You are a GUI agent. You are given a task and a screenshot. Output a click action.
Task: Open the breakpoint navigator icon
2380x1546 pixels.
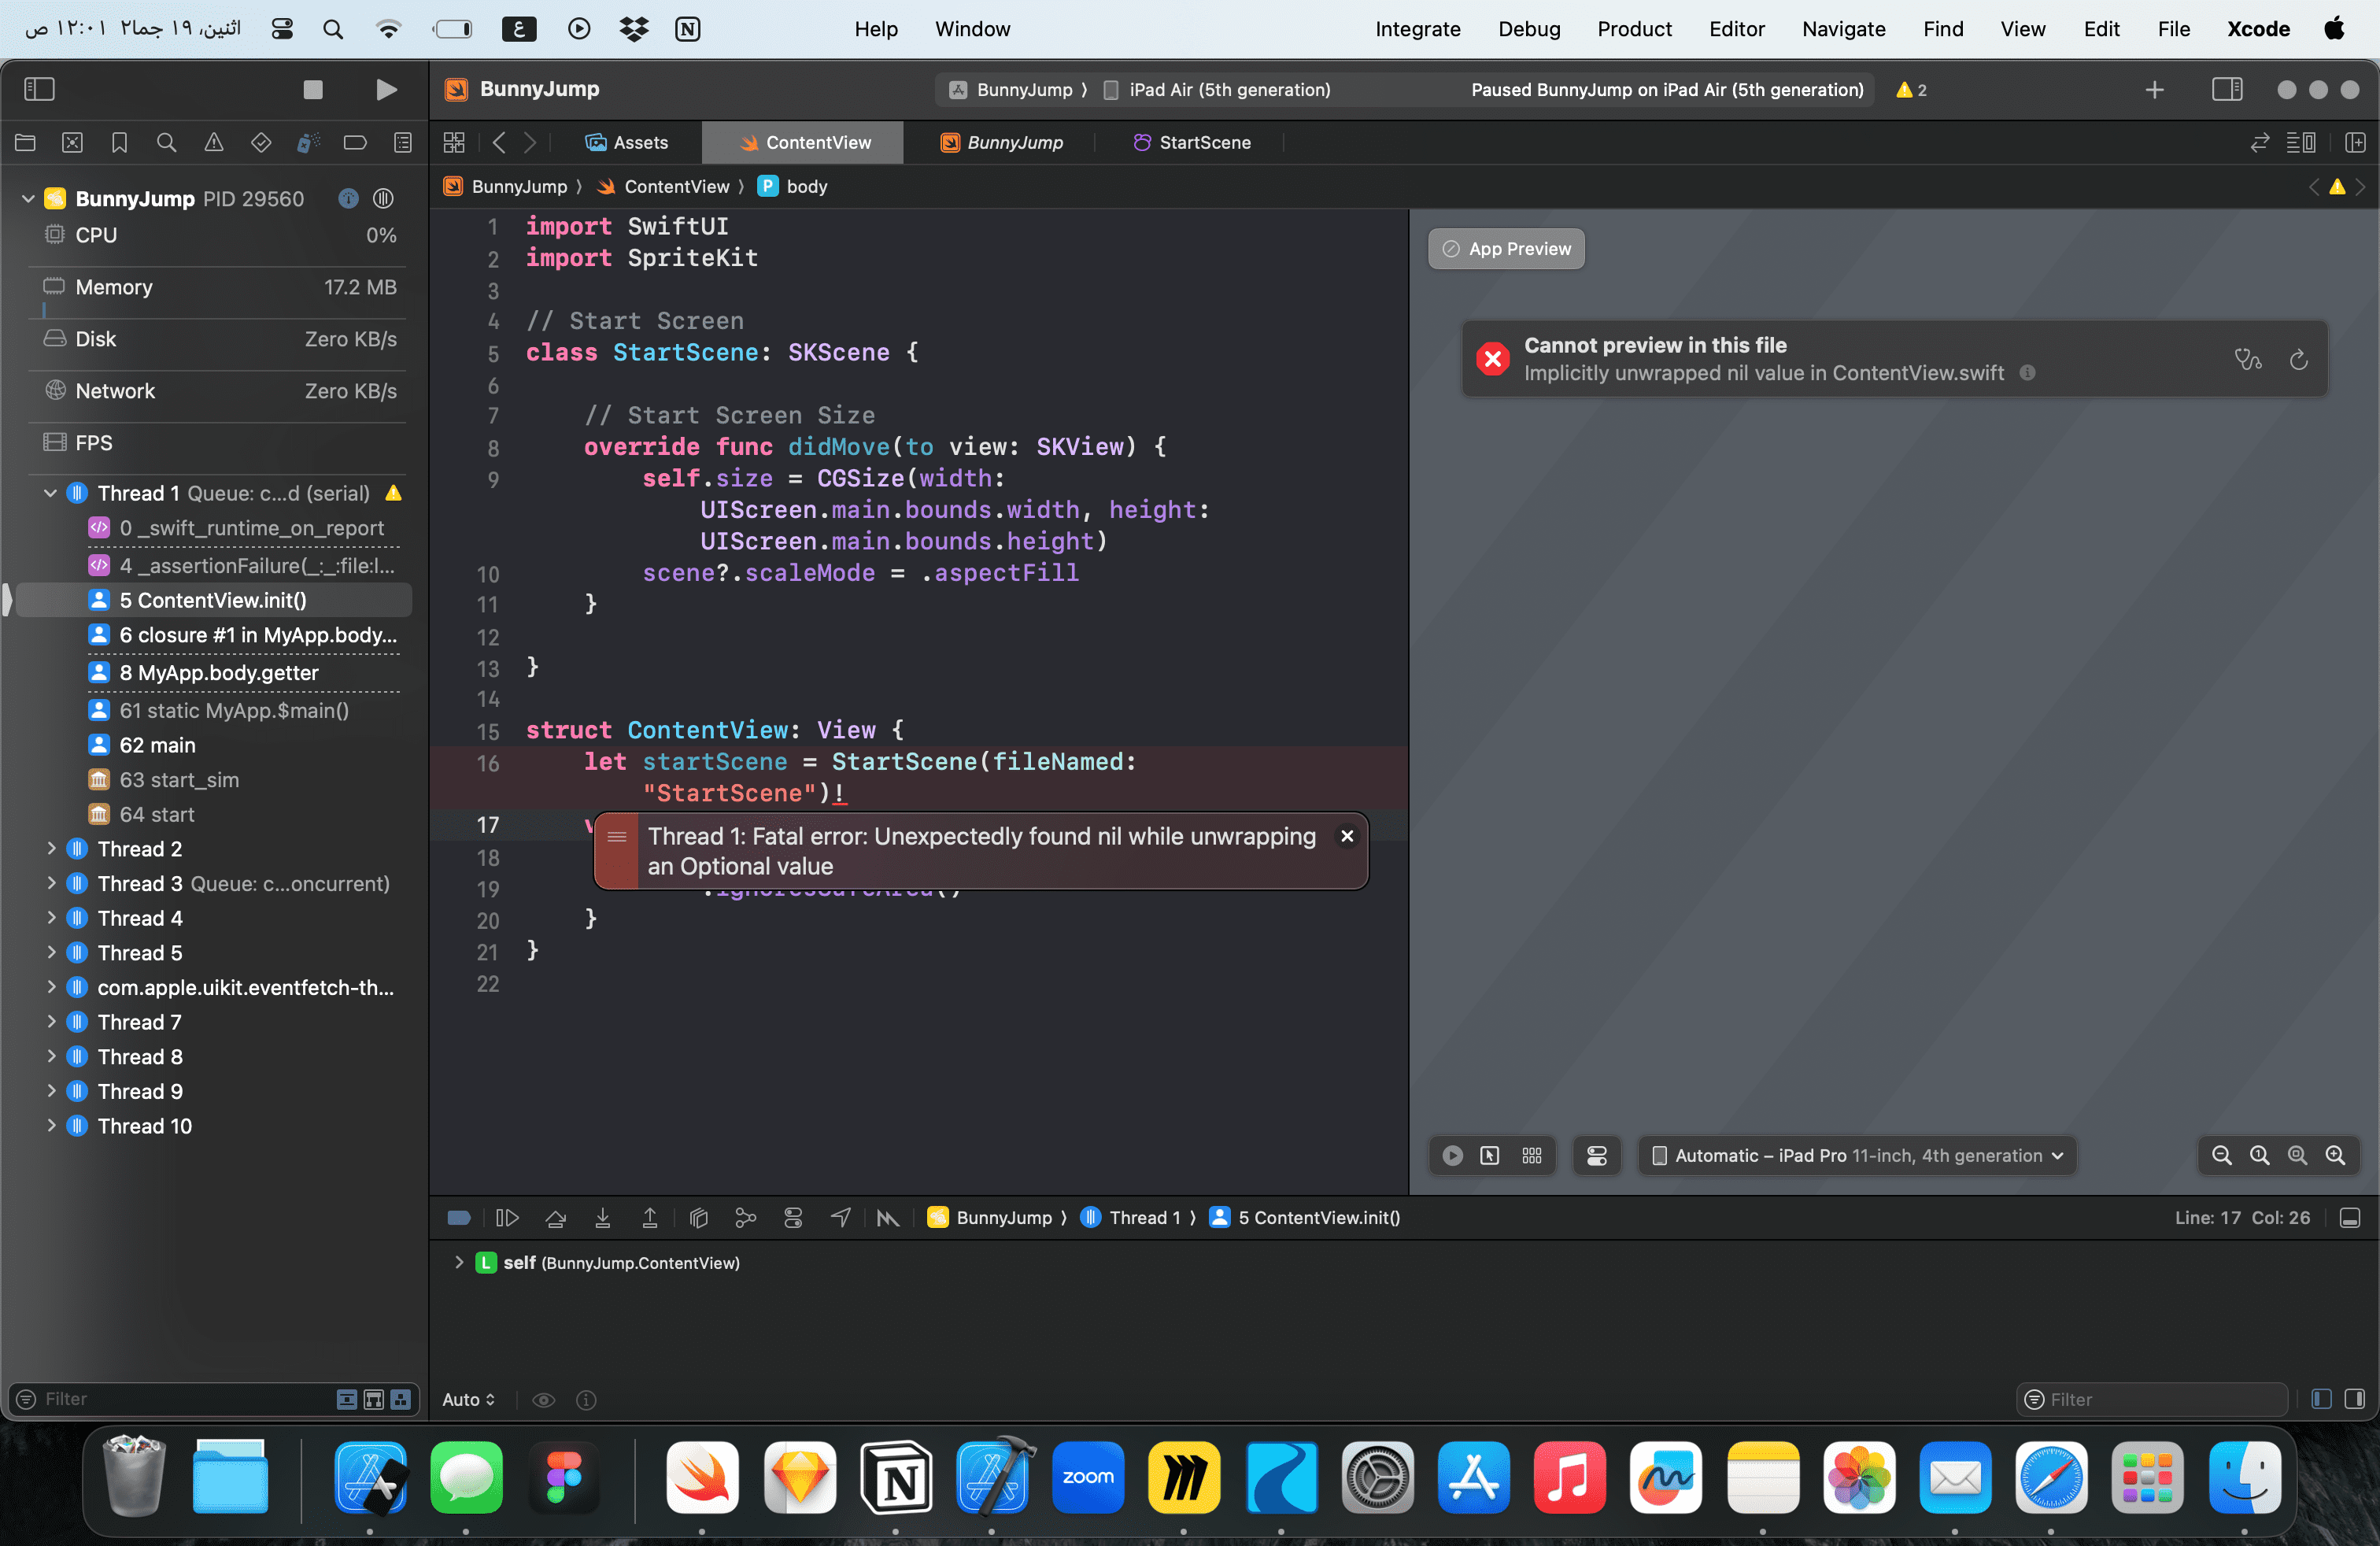point(355,142)
